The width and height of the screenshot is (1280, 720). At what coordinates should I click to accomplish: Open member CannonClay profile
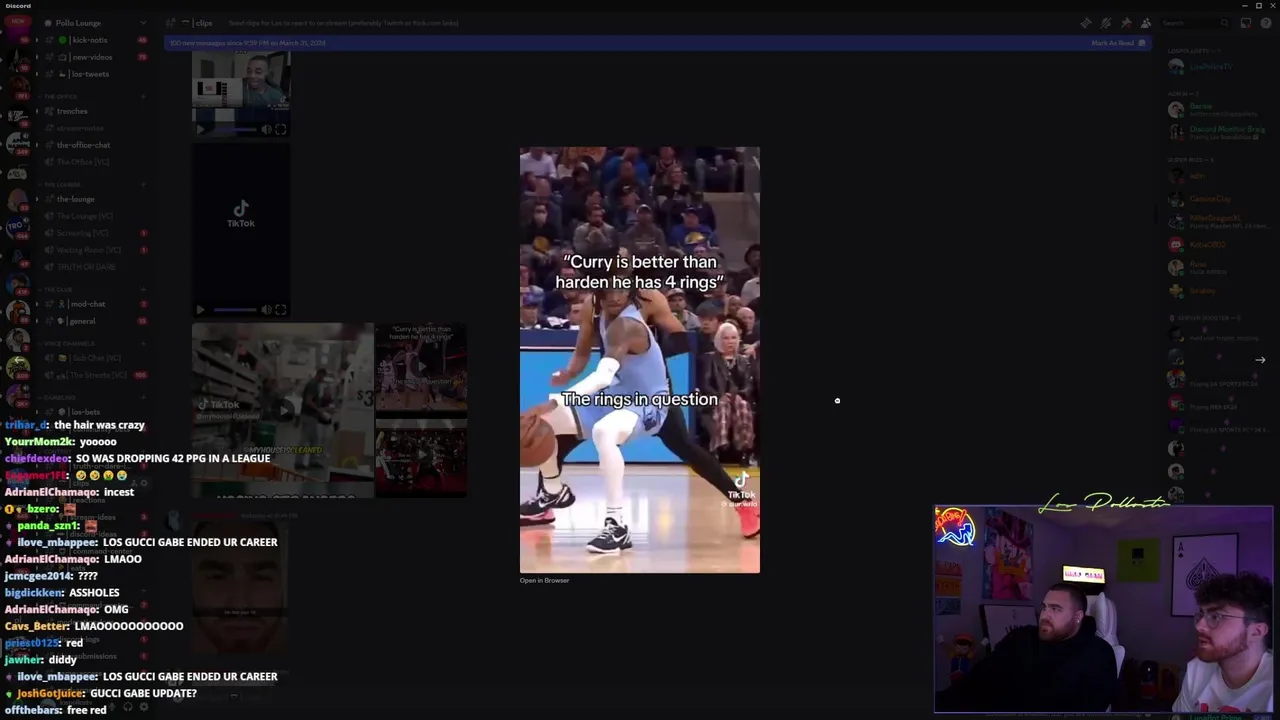click(1210, 198)
